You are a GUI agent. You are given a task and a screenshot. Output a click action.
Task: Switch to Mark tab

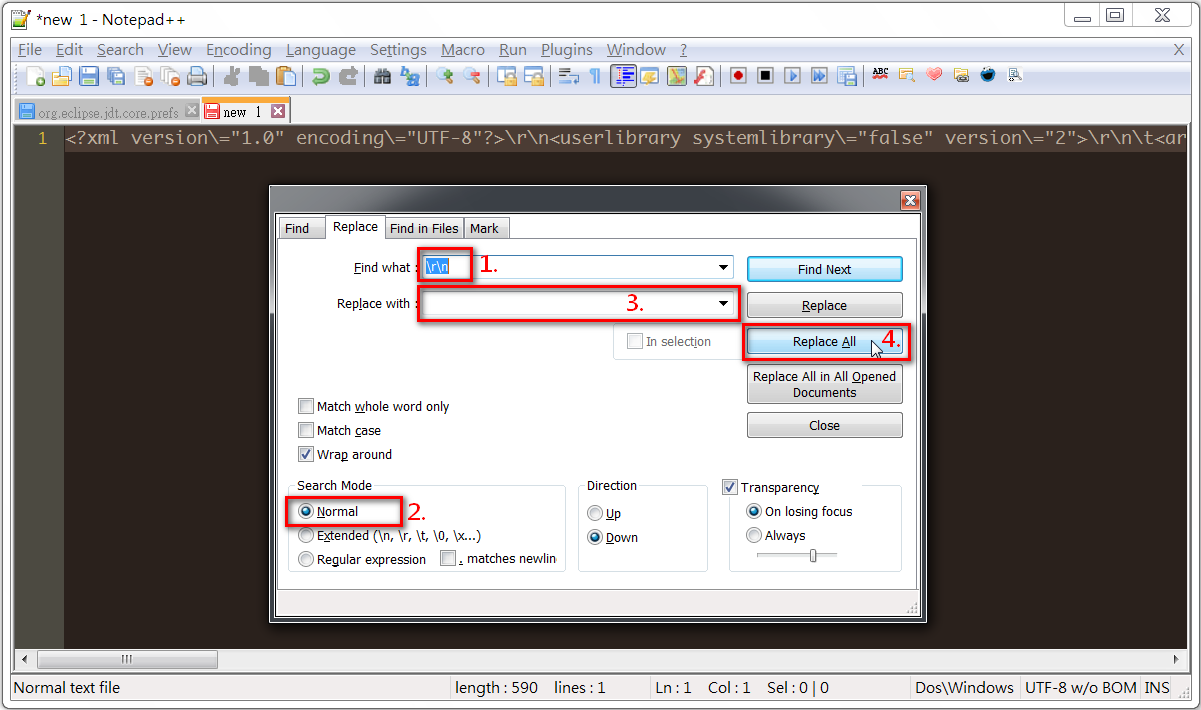[484, 228]
